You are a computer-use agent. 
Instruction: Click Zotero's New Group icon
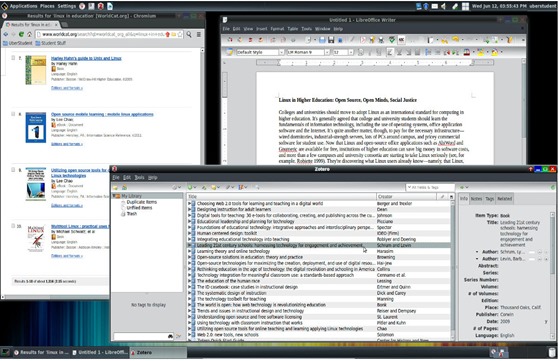point(124,187)
